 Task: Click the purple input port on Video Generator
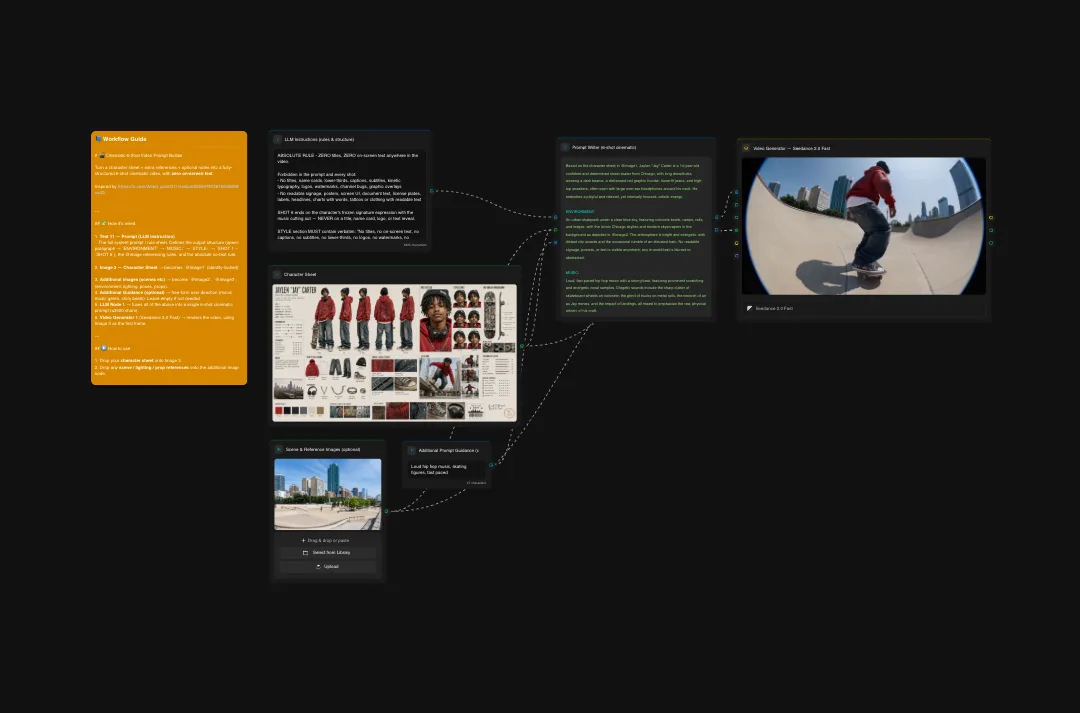point(736,256)
